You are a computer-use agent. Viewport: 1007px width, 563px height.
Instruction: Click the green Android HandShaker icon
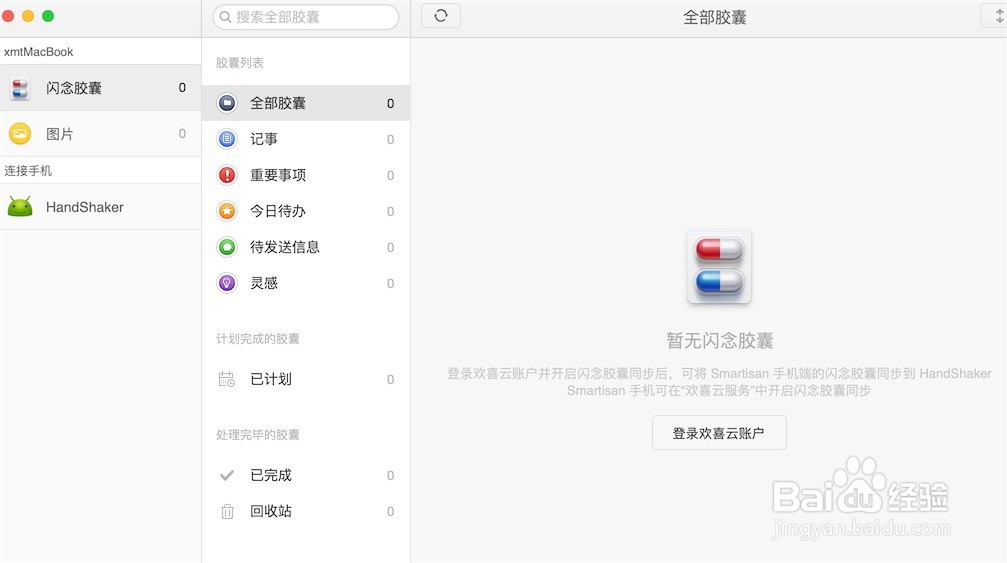[x=20, y=207]
